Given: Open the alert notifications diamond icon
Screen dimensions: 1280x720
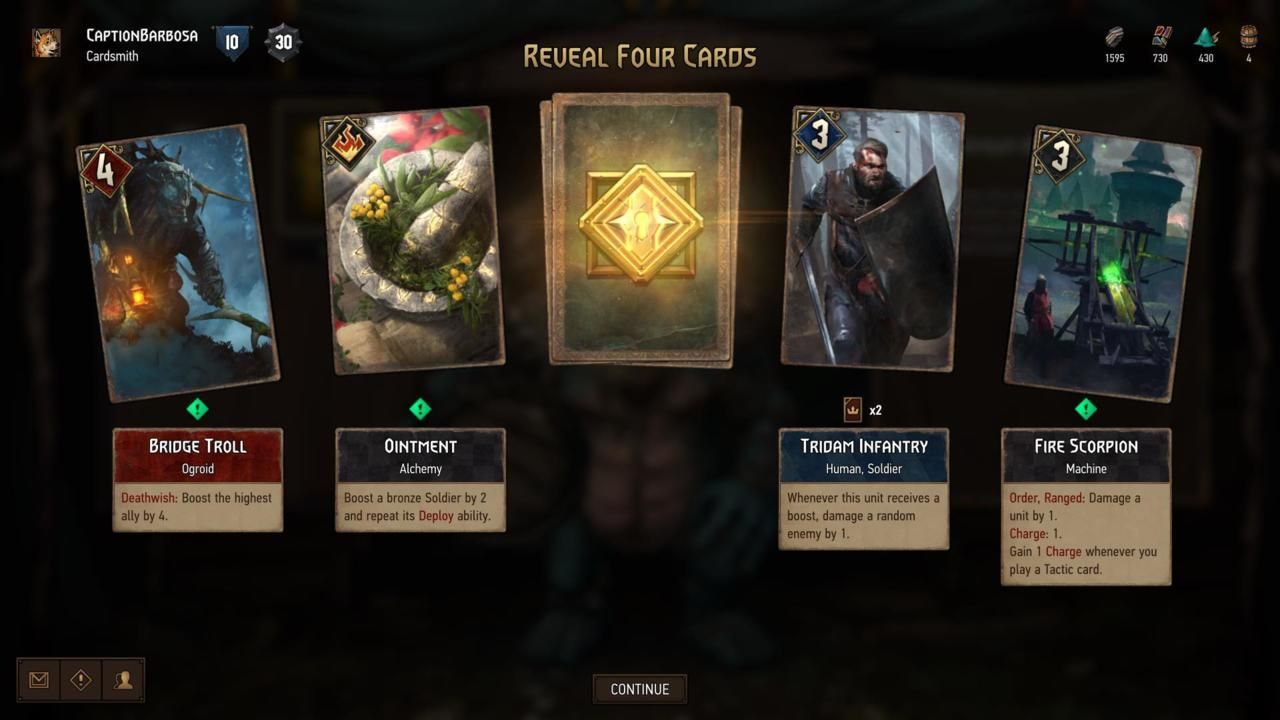Looking at the screenshot, I should click(81, 680).
